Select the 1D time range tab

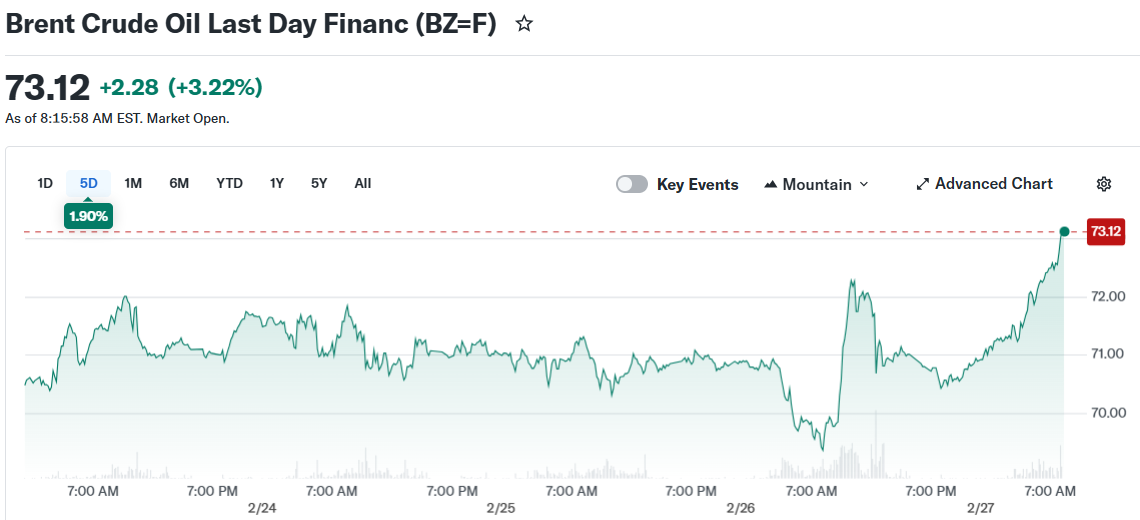coord(45,183)
